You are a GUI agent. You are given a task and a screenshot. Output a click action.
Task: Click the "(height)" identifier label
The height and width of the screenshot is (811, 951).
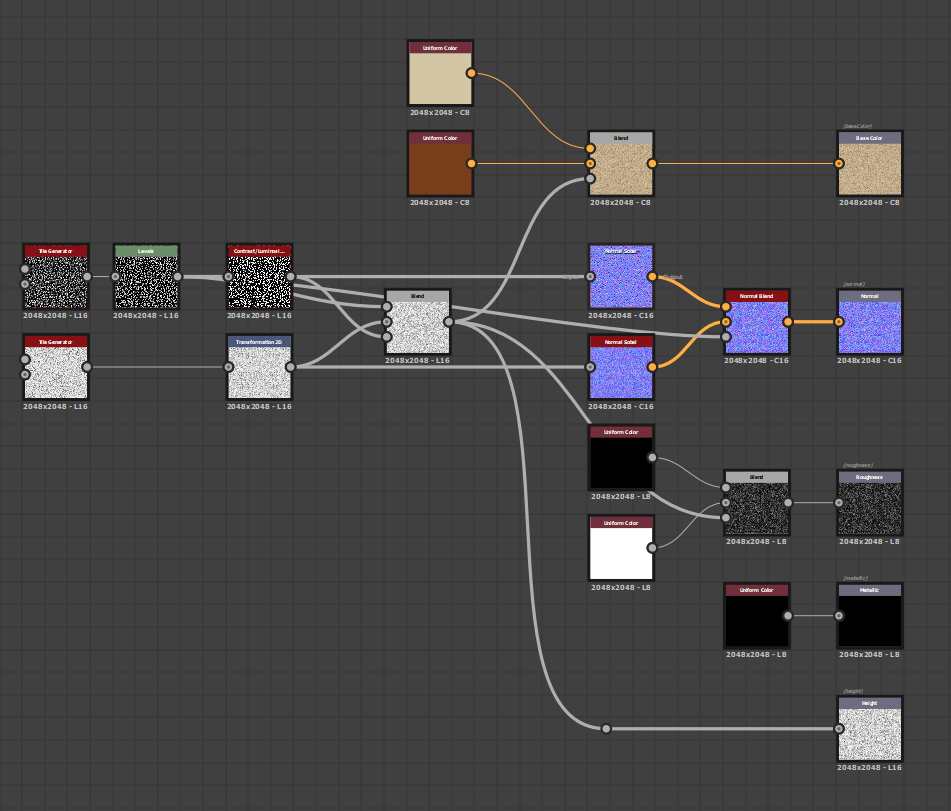(x=853, y=691)
